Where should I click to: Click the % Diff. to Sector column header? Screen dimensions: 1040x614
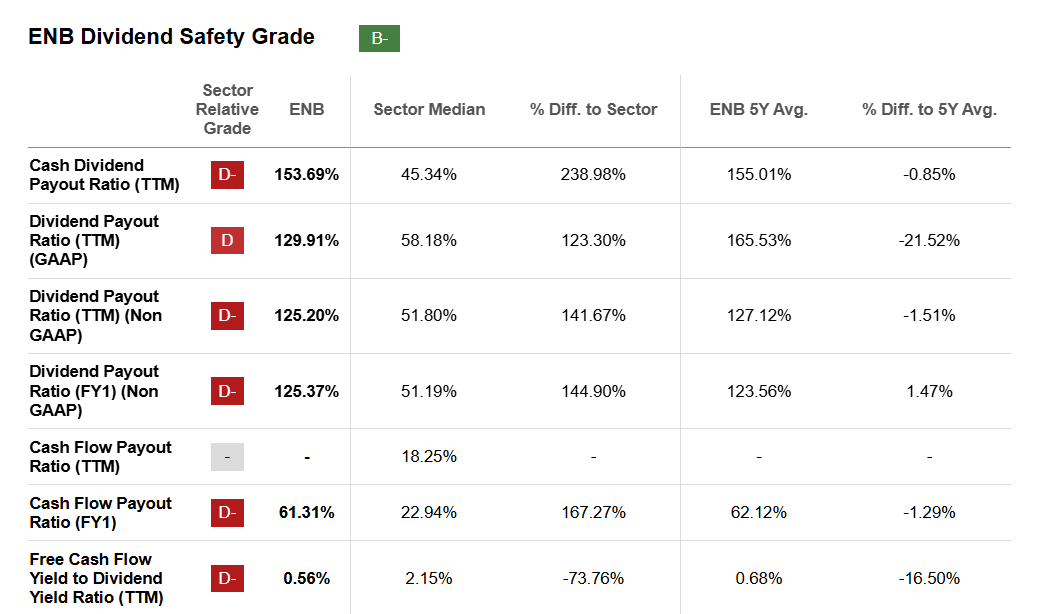[594, 110]
